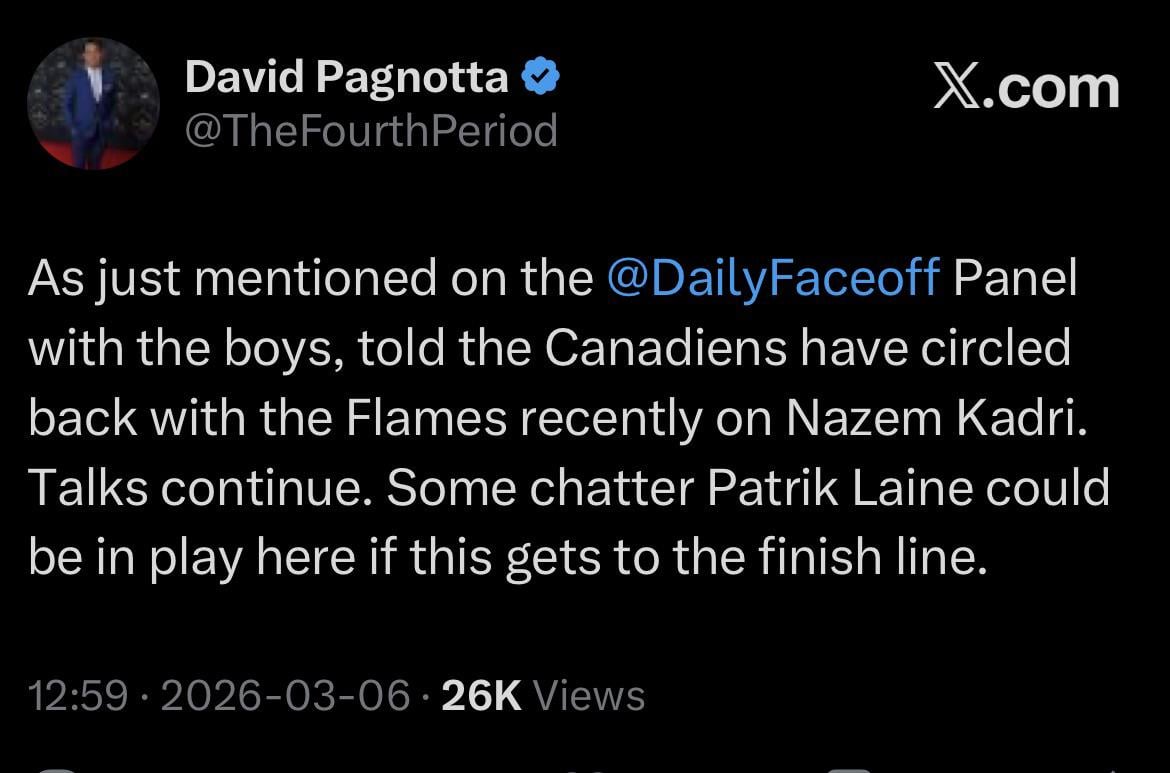Click the Views label

click(589, 695)
